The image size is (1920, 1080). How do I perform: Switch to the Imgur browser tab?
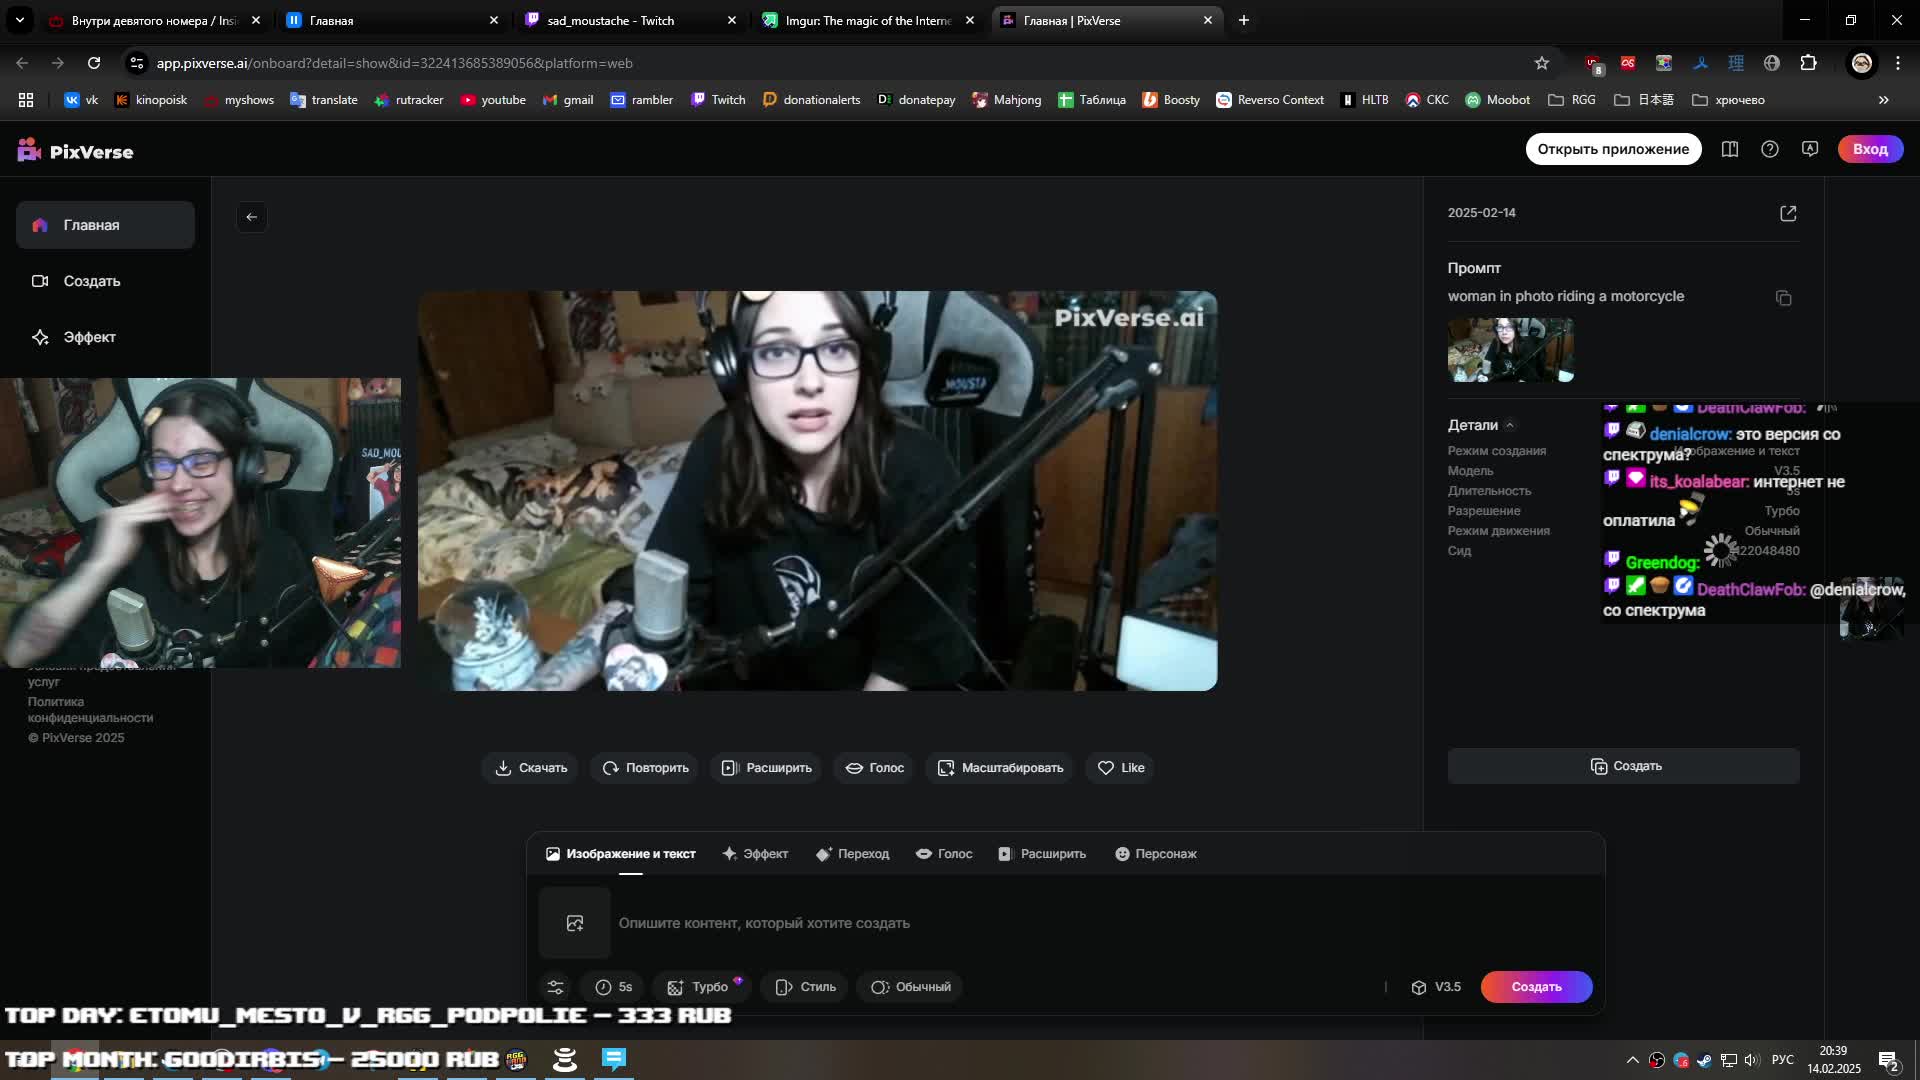pos(869,20)
